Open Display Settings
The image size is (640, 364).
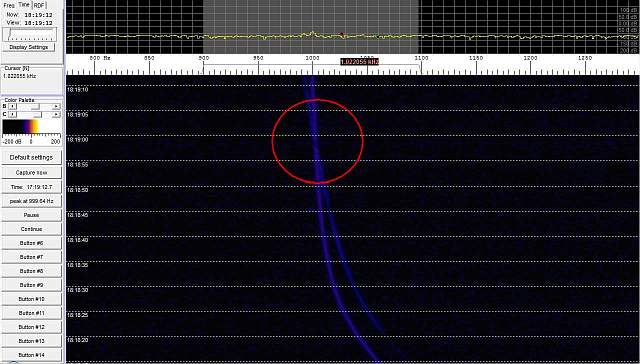(x=29, y=47)
